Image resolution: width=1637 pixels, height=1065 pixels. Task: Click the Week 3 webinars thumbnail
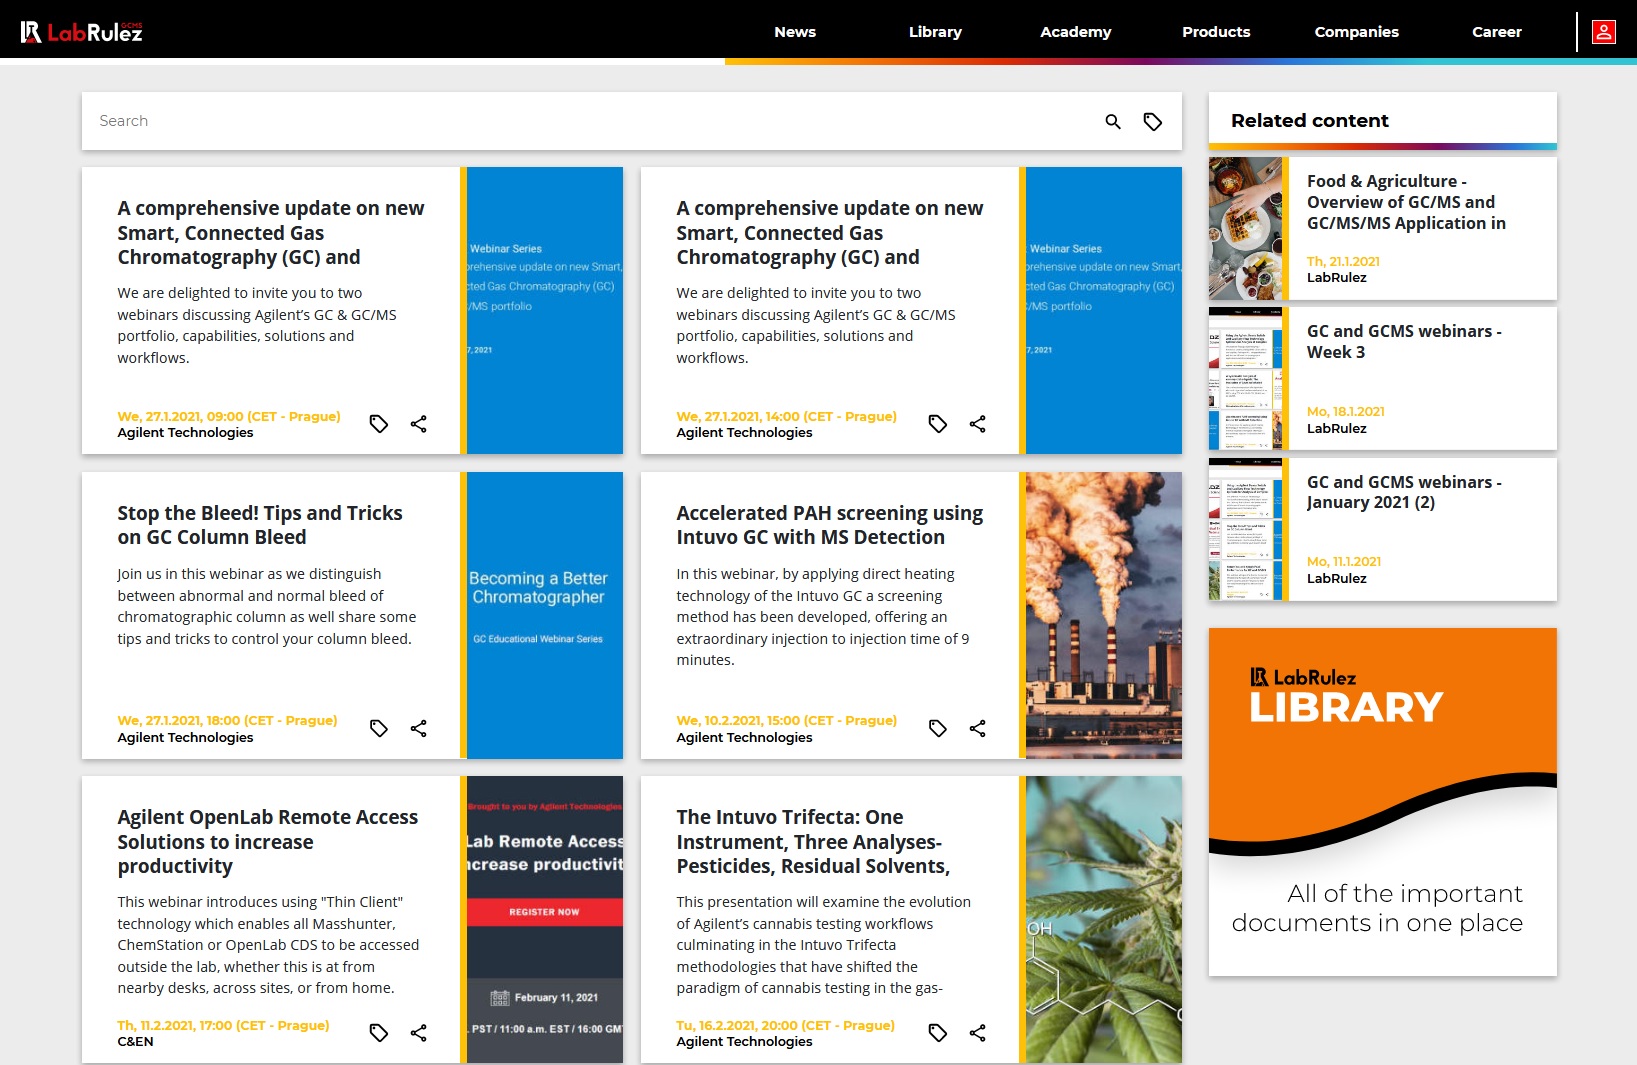click(1245, 379)
